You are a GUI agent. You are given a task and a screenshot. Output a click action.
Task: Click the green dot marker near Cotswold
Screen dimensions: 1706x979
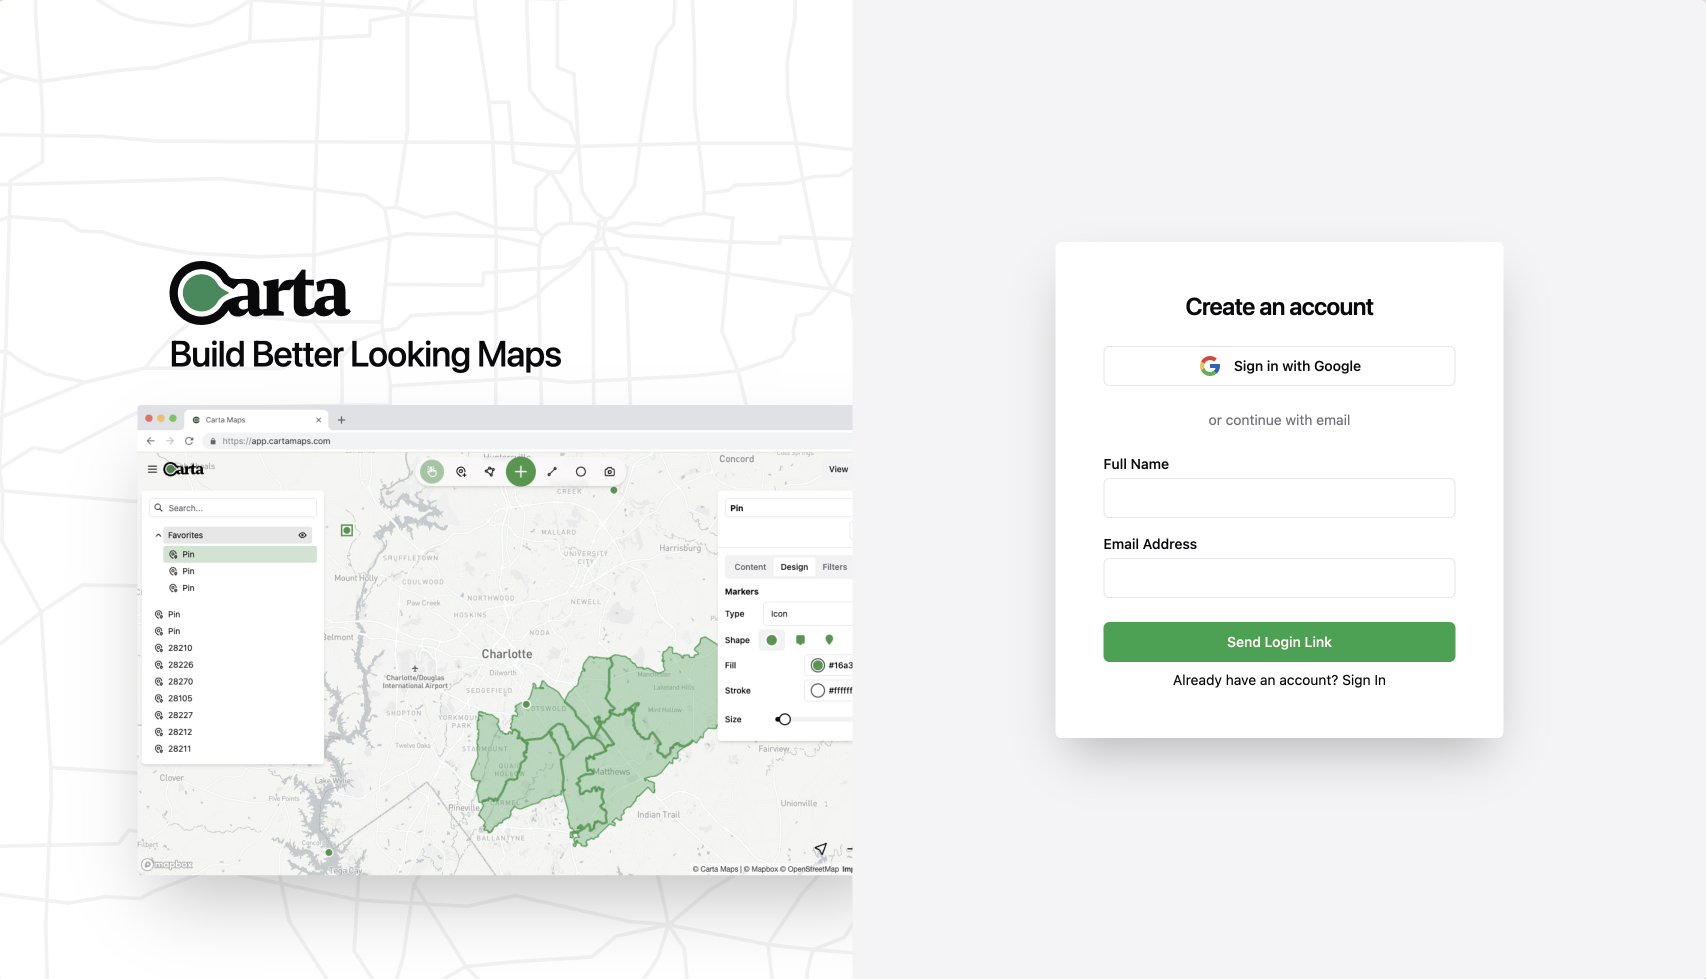tap(527, 705)
